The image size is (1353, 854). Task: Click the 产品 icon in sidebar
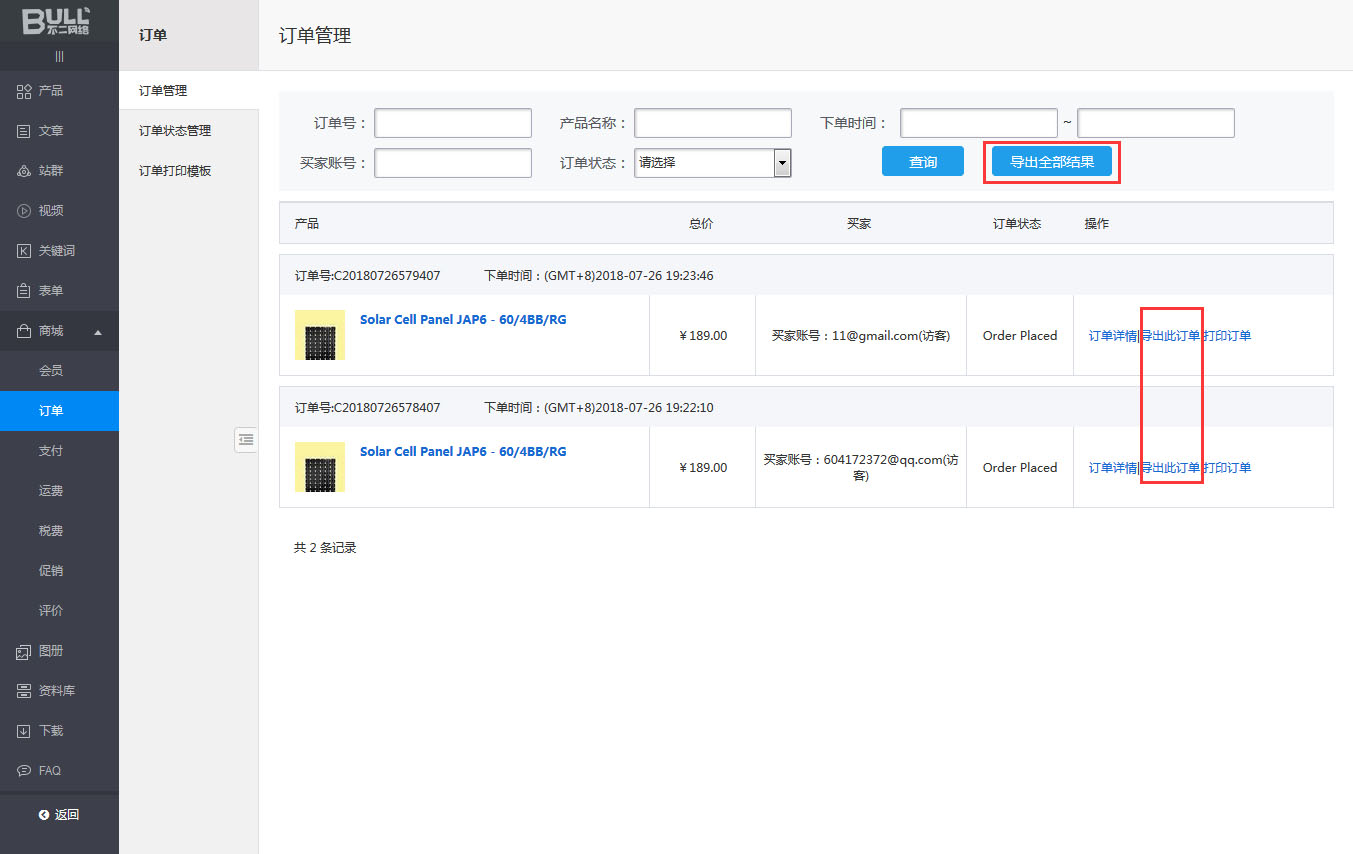tap(24, 91)
